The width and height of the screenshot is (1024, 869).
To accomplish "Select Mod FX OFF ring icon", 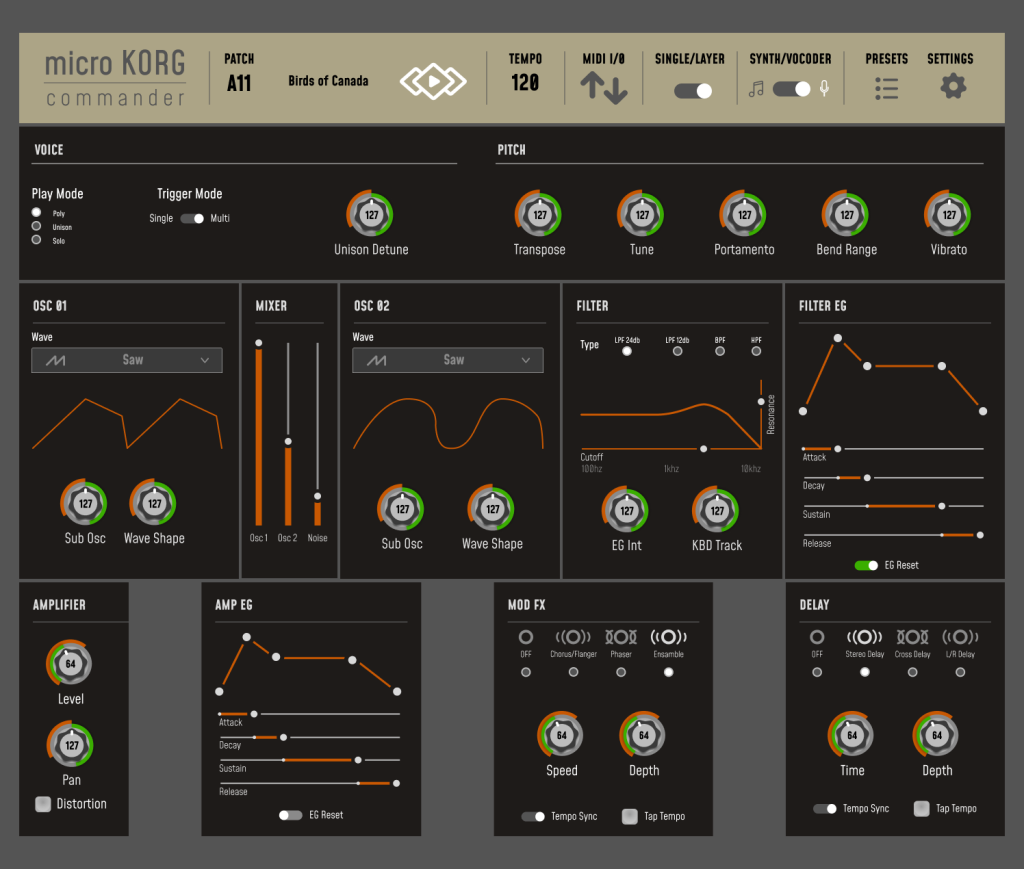I will pos(526,637).
